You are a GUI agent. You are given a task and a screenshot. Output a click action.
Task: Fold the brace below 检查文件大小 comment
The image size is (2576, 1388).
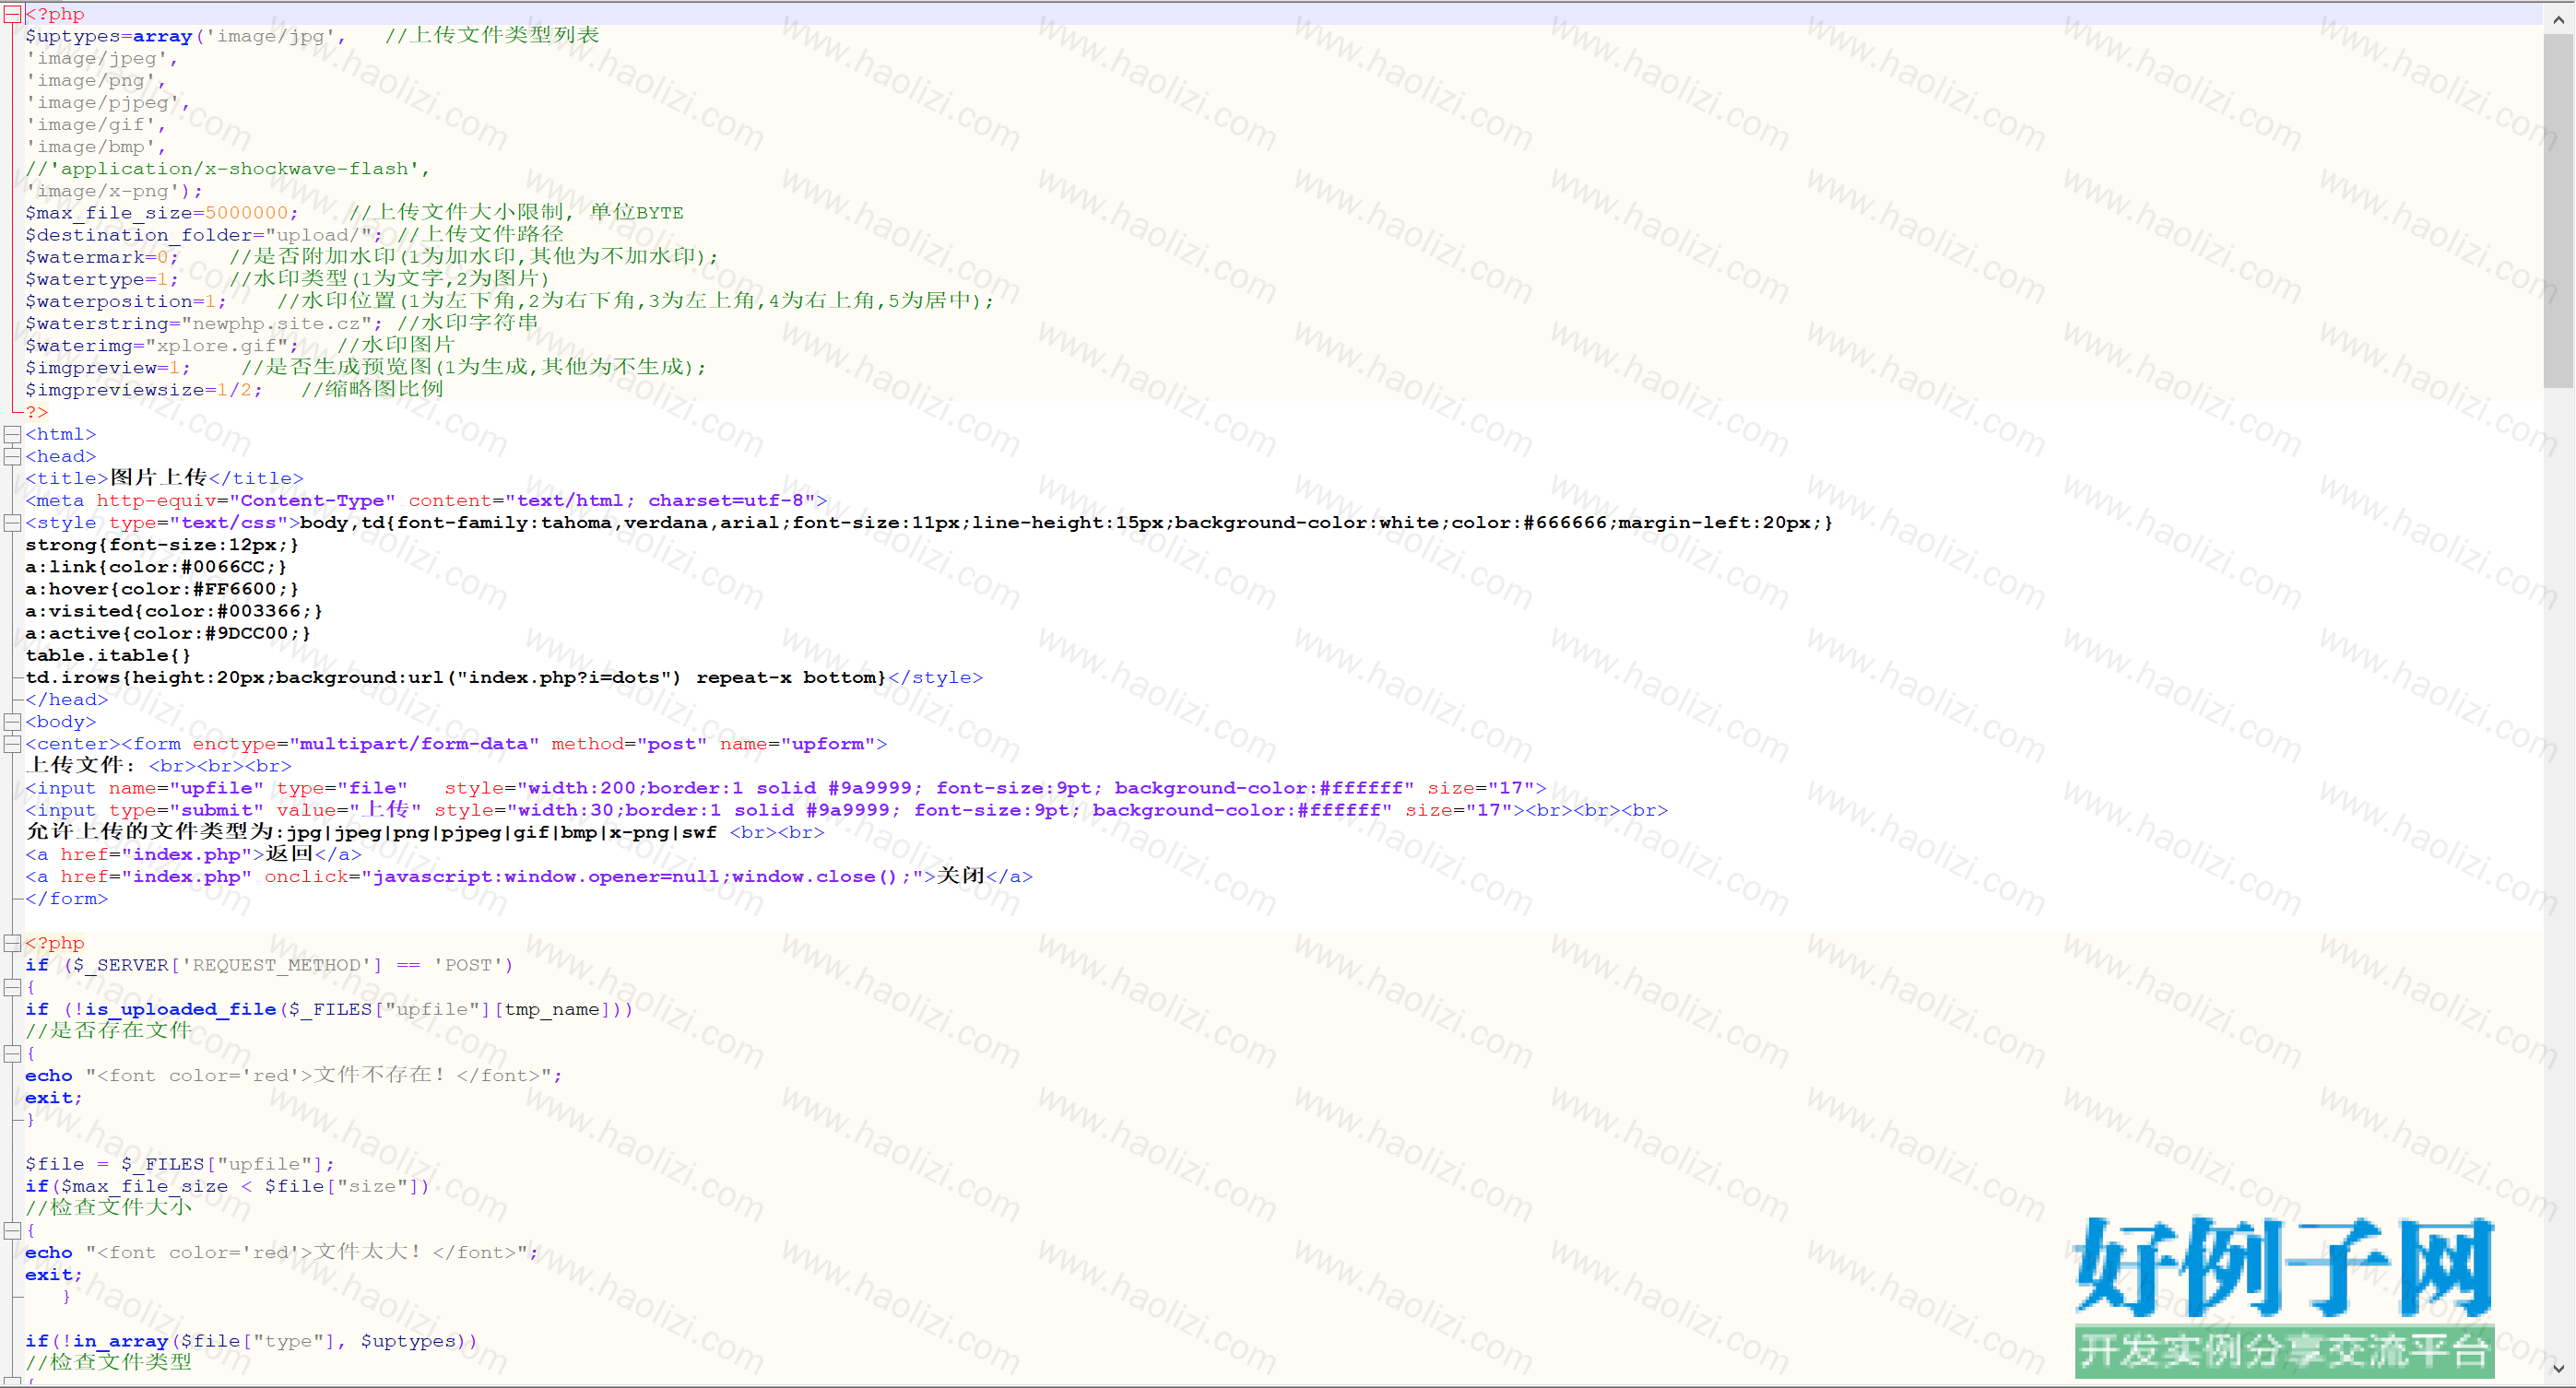(12, 1230)
